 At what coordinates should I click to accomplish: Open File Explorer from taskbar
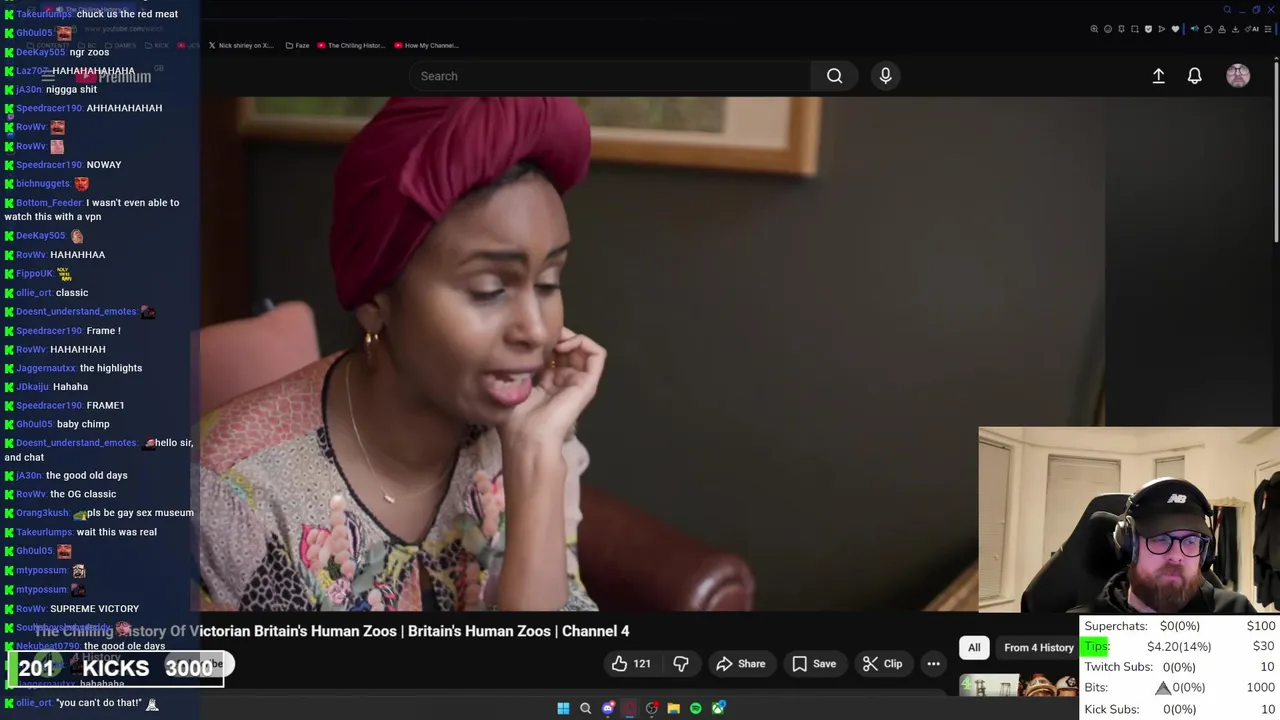(x=674, y=709)
